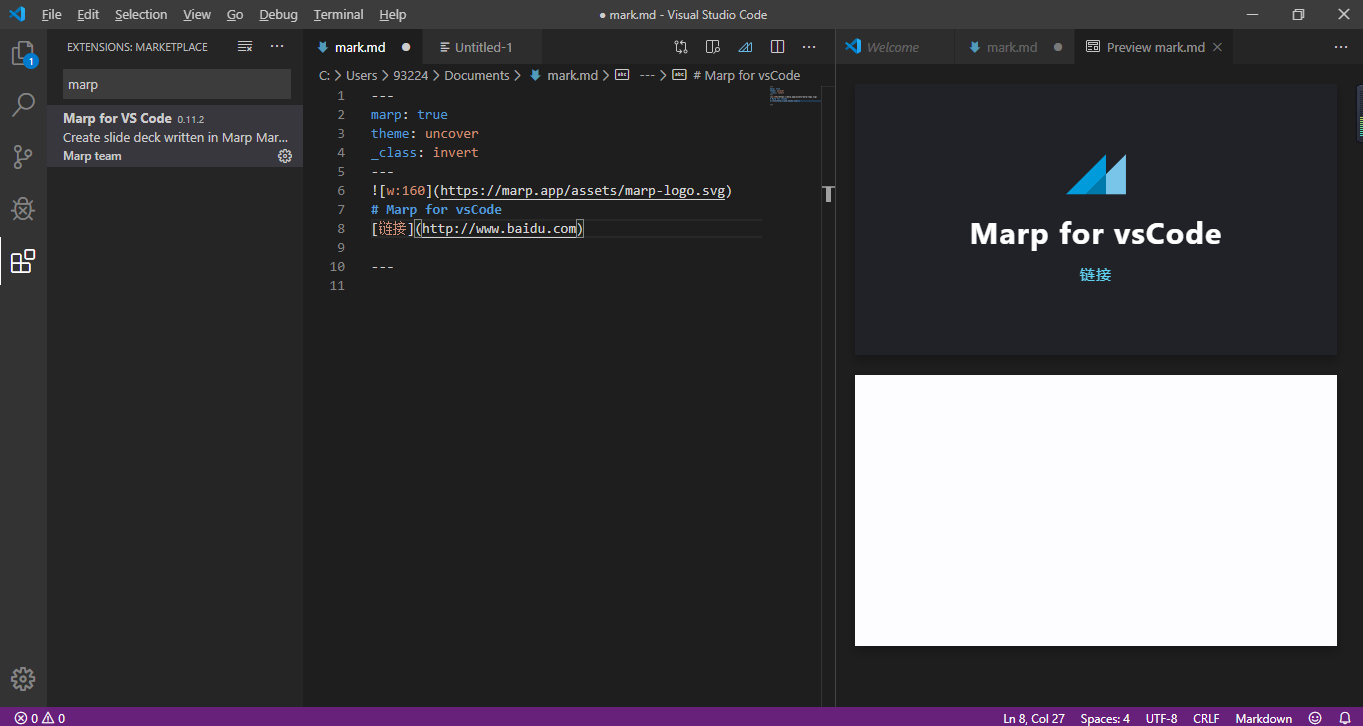Viewport: 1363px width, 726px height.
Task: Open the Terminal menu
Action: coord(338,14)
